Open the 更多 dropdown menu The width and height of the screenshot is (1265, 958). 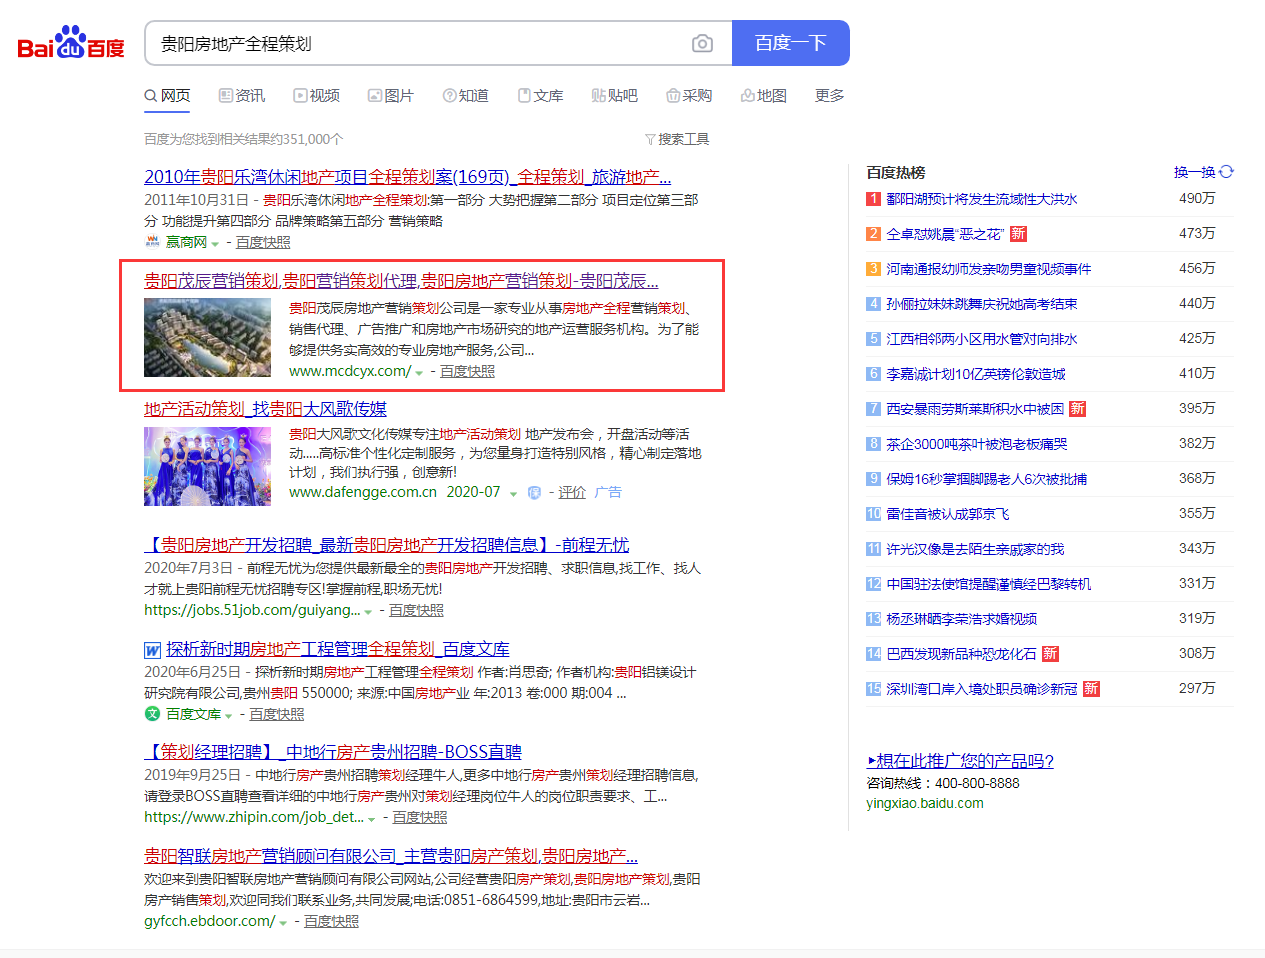tap(828, 94)
